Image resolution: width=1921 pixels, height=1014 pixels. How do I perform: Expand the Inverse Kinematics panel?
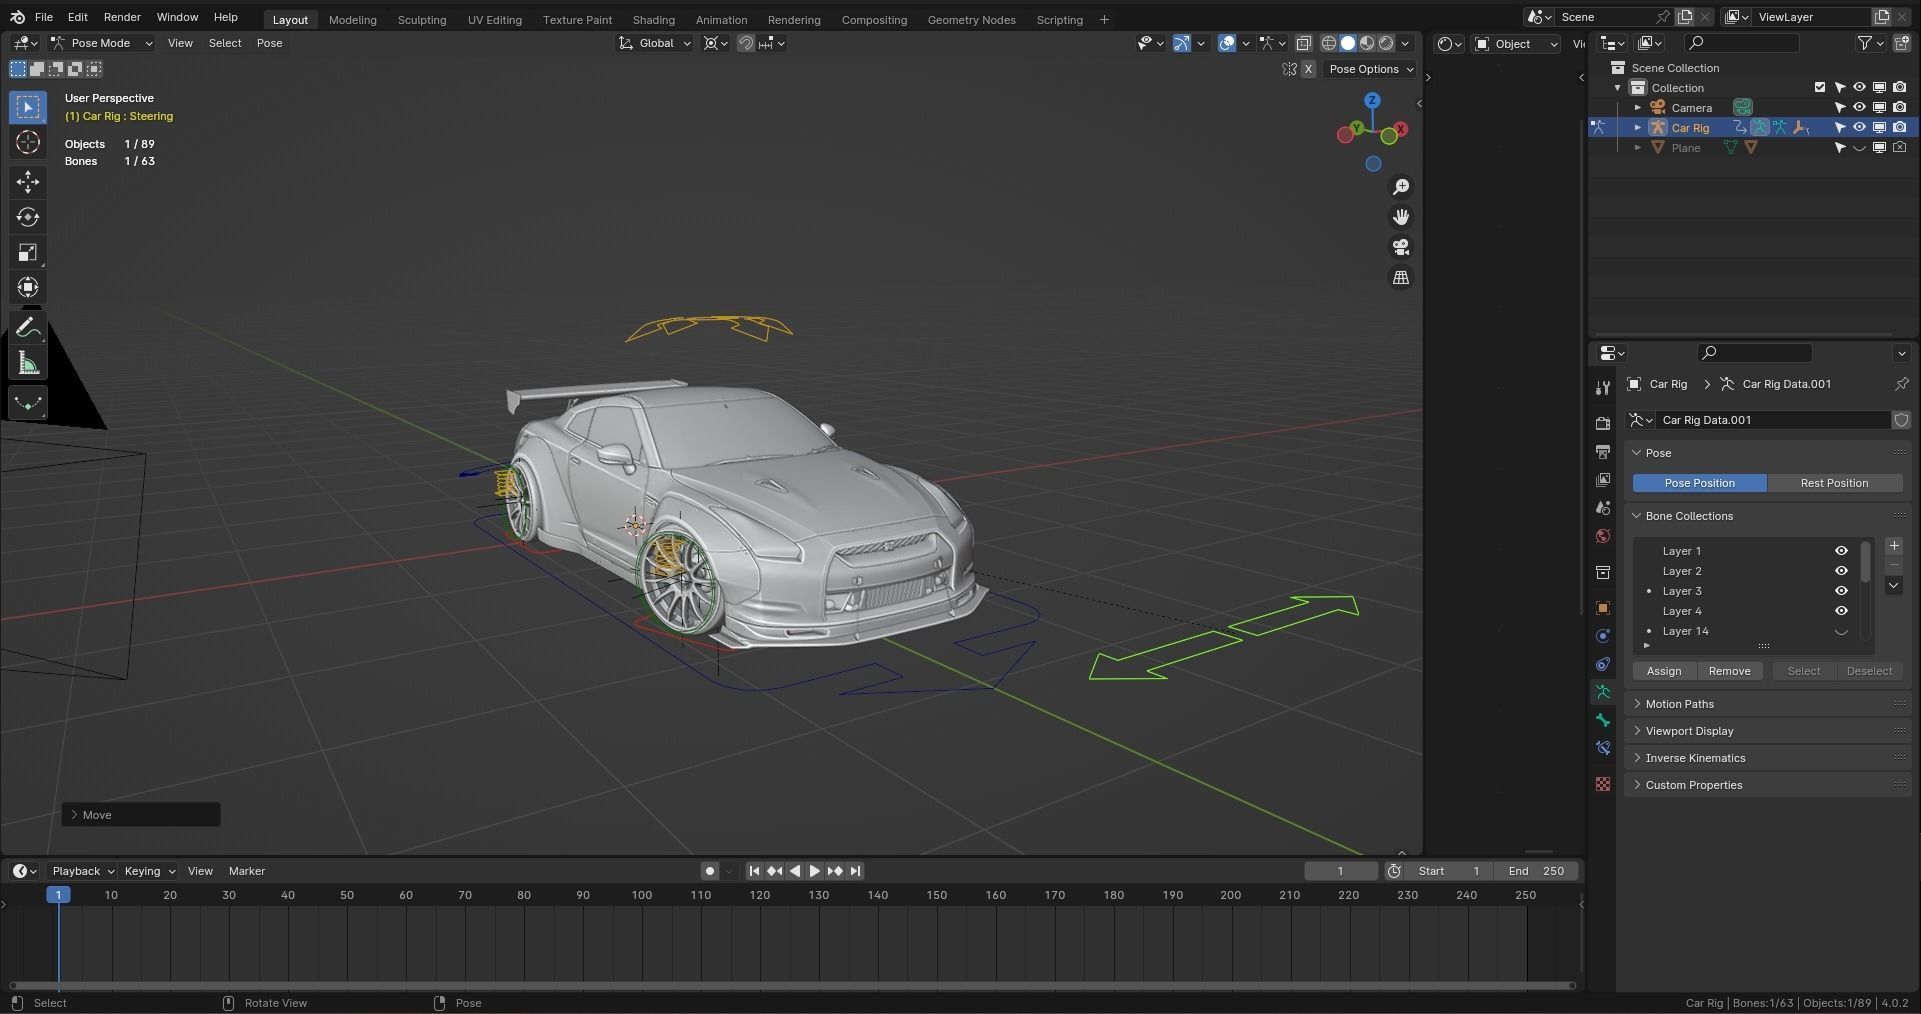[1695, 758]
